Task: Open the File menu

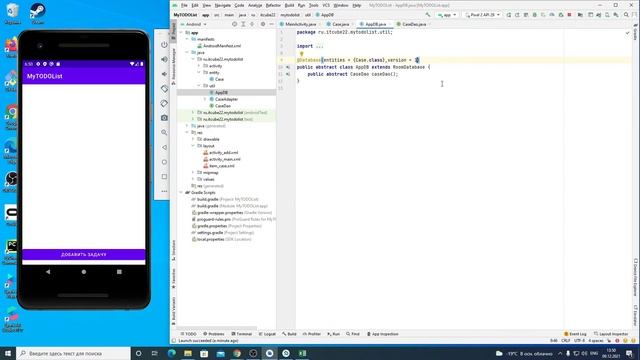Action: [184, 5]
